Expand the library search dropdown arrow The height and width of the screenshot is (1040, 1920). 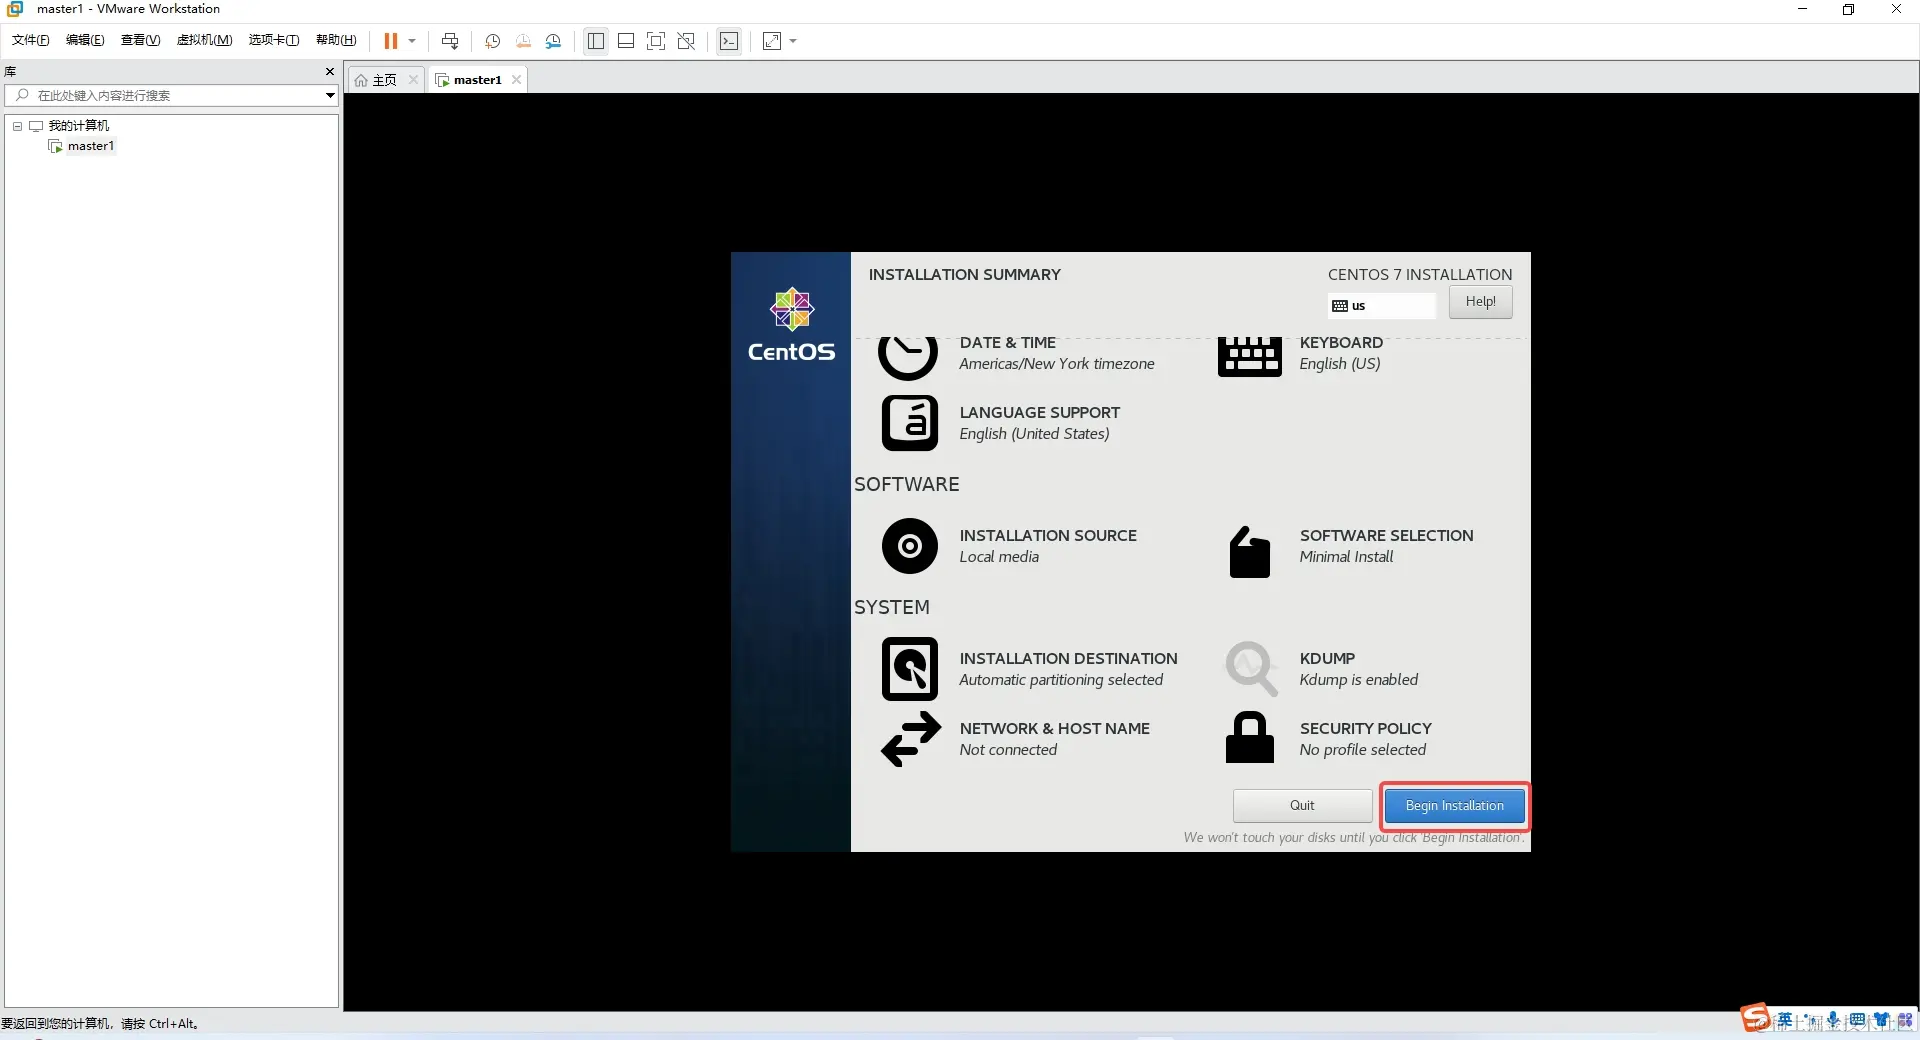click(x=330, y=95)
